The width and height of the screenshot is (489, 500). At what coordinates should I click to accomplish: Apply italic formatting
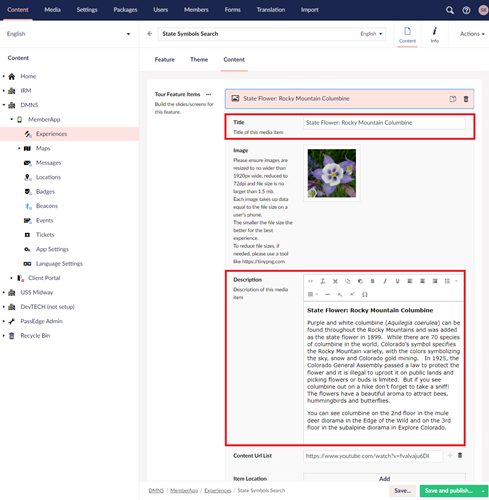385,281
